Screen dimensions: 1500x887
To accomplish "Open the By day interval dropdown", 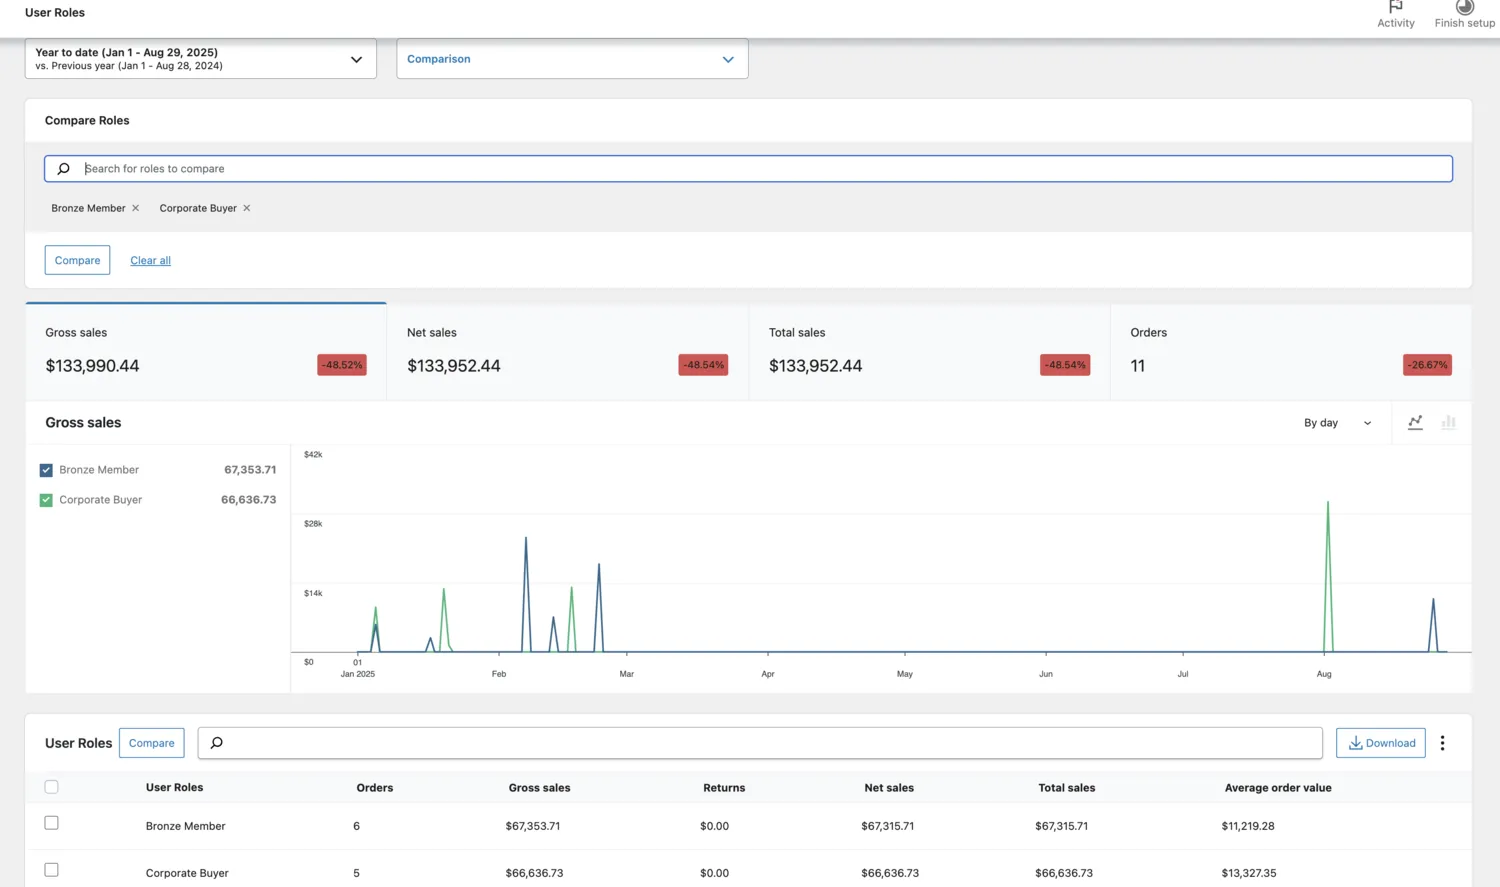I will 1337,423.
